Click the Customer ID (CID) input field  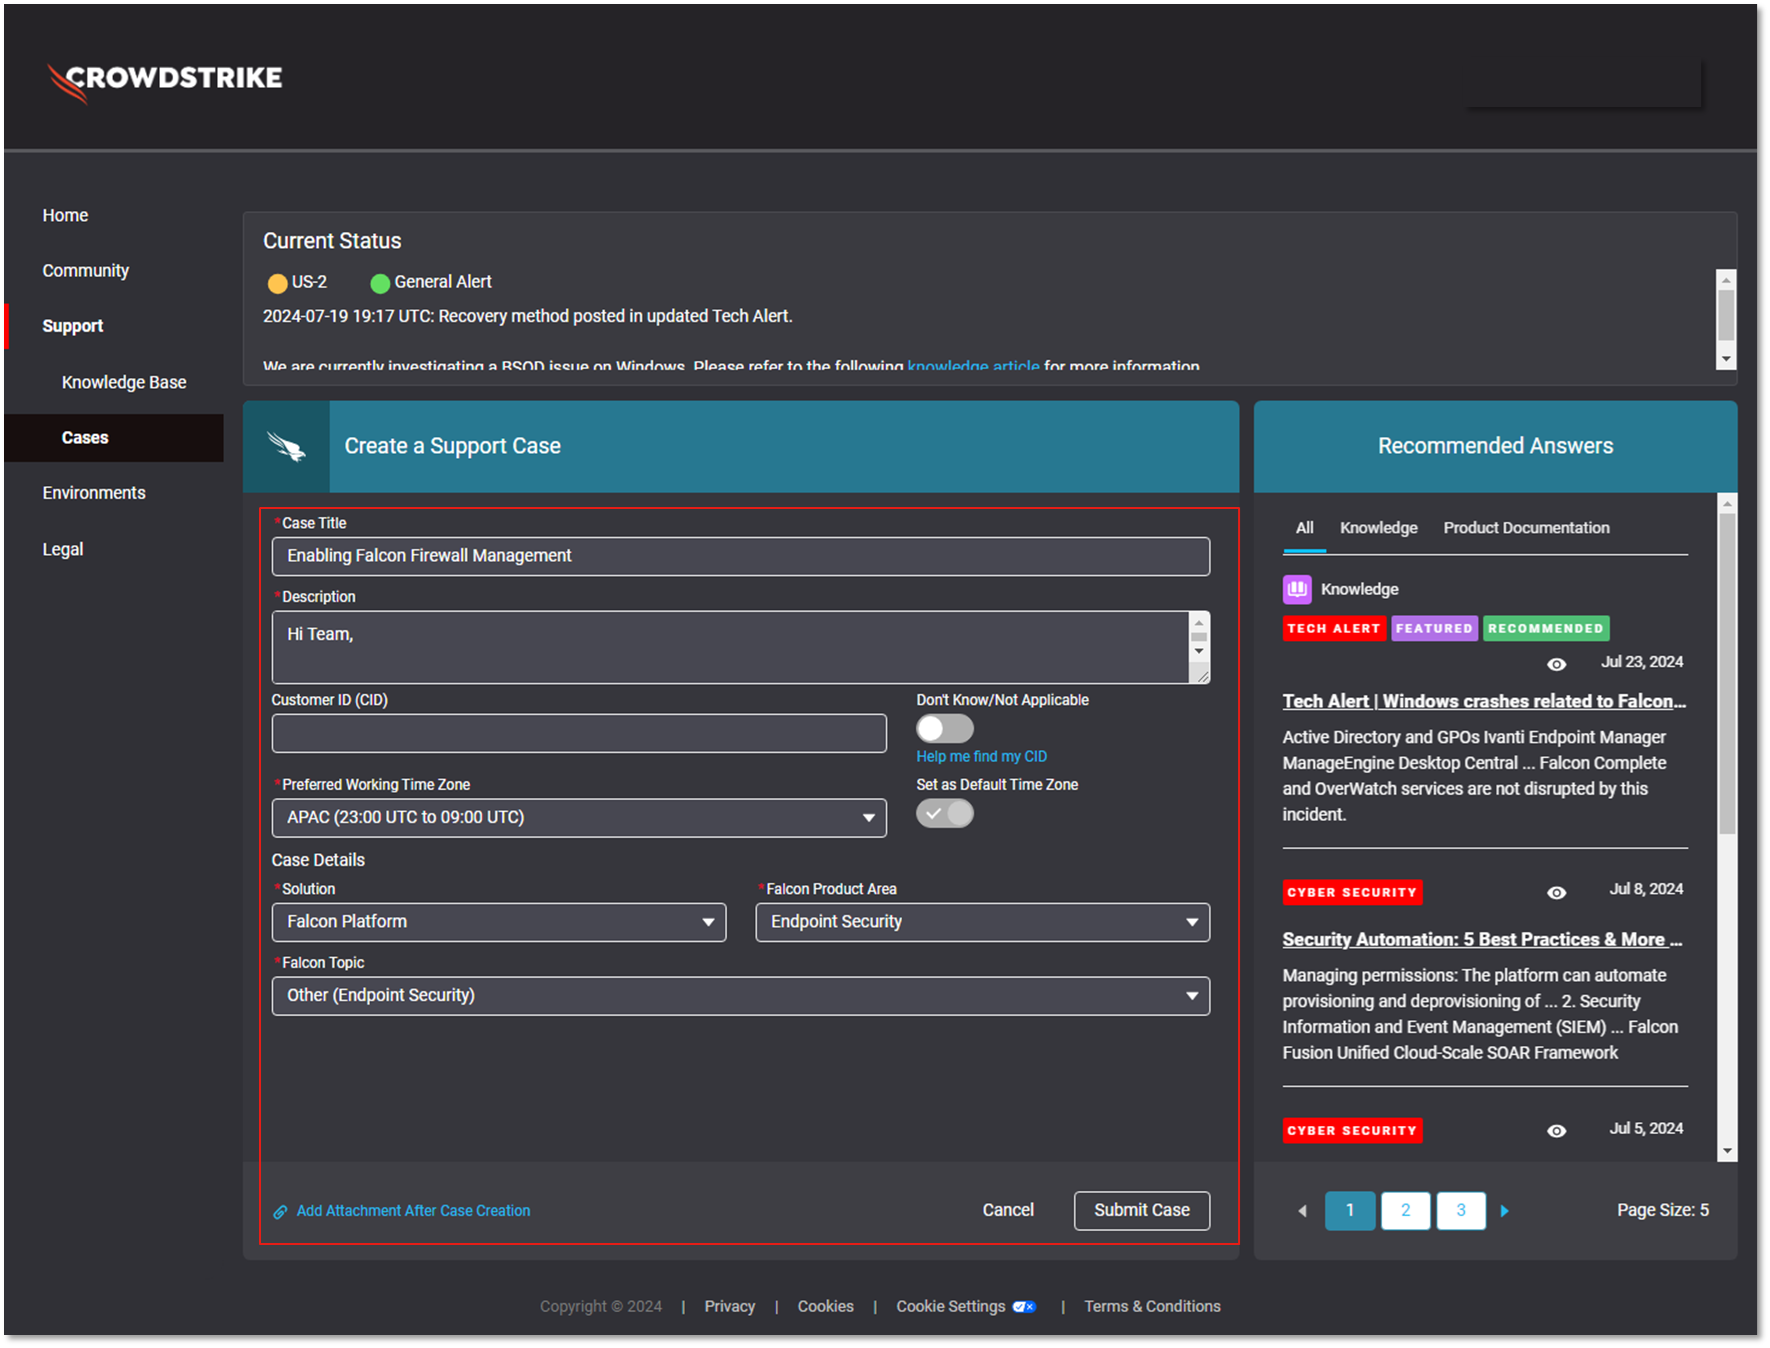[579, 733]
